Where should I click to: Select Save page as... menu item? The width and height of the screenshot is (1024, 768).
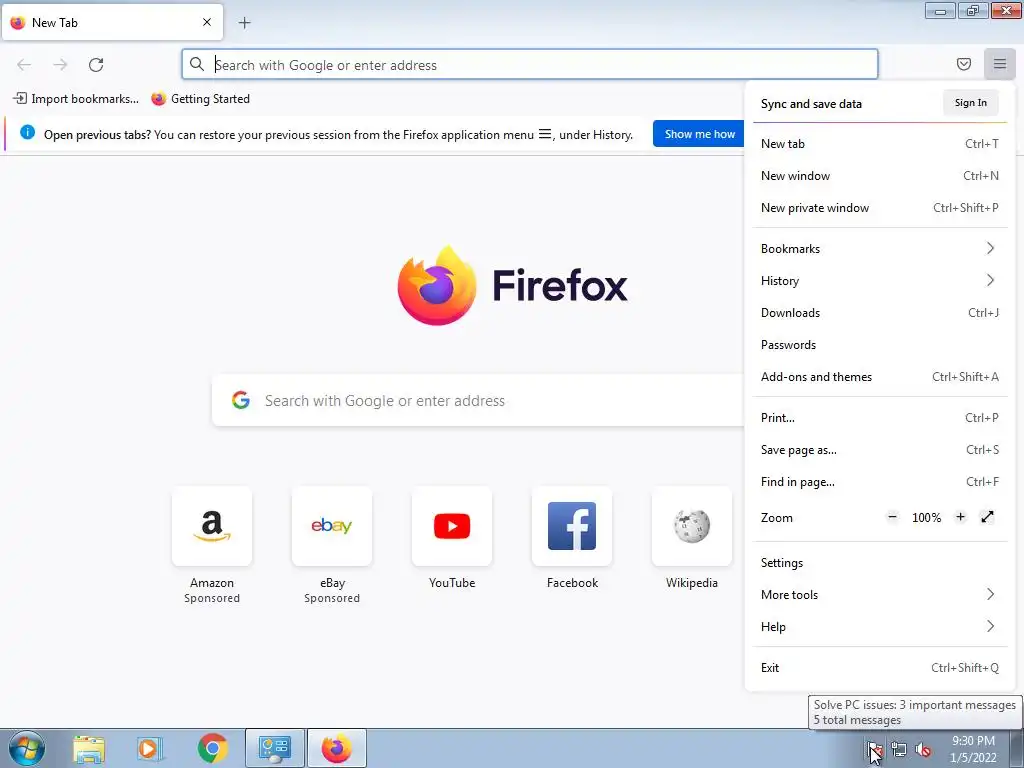point(879,449)
